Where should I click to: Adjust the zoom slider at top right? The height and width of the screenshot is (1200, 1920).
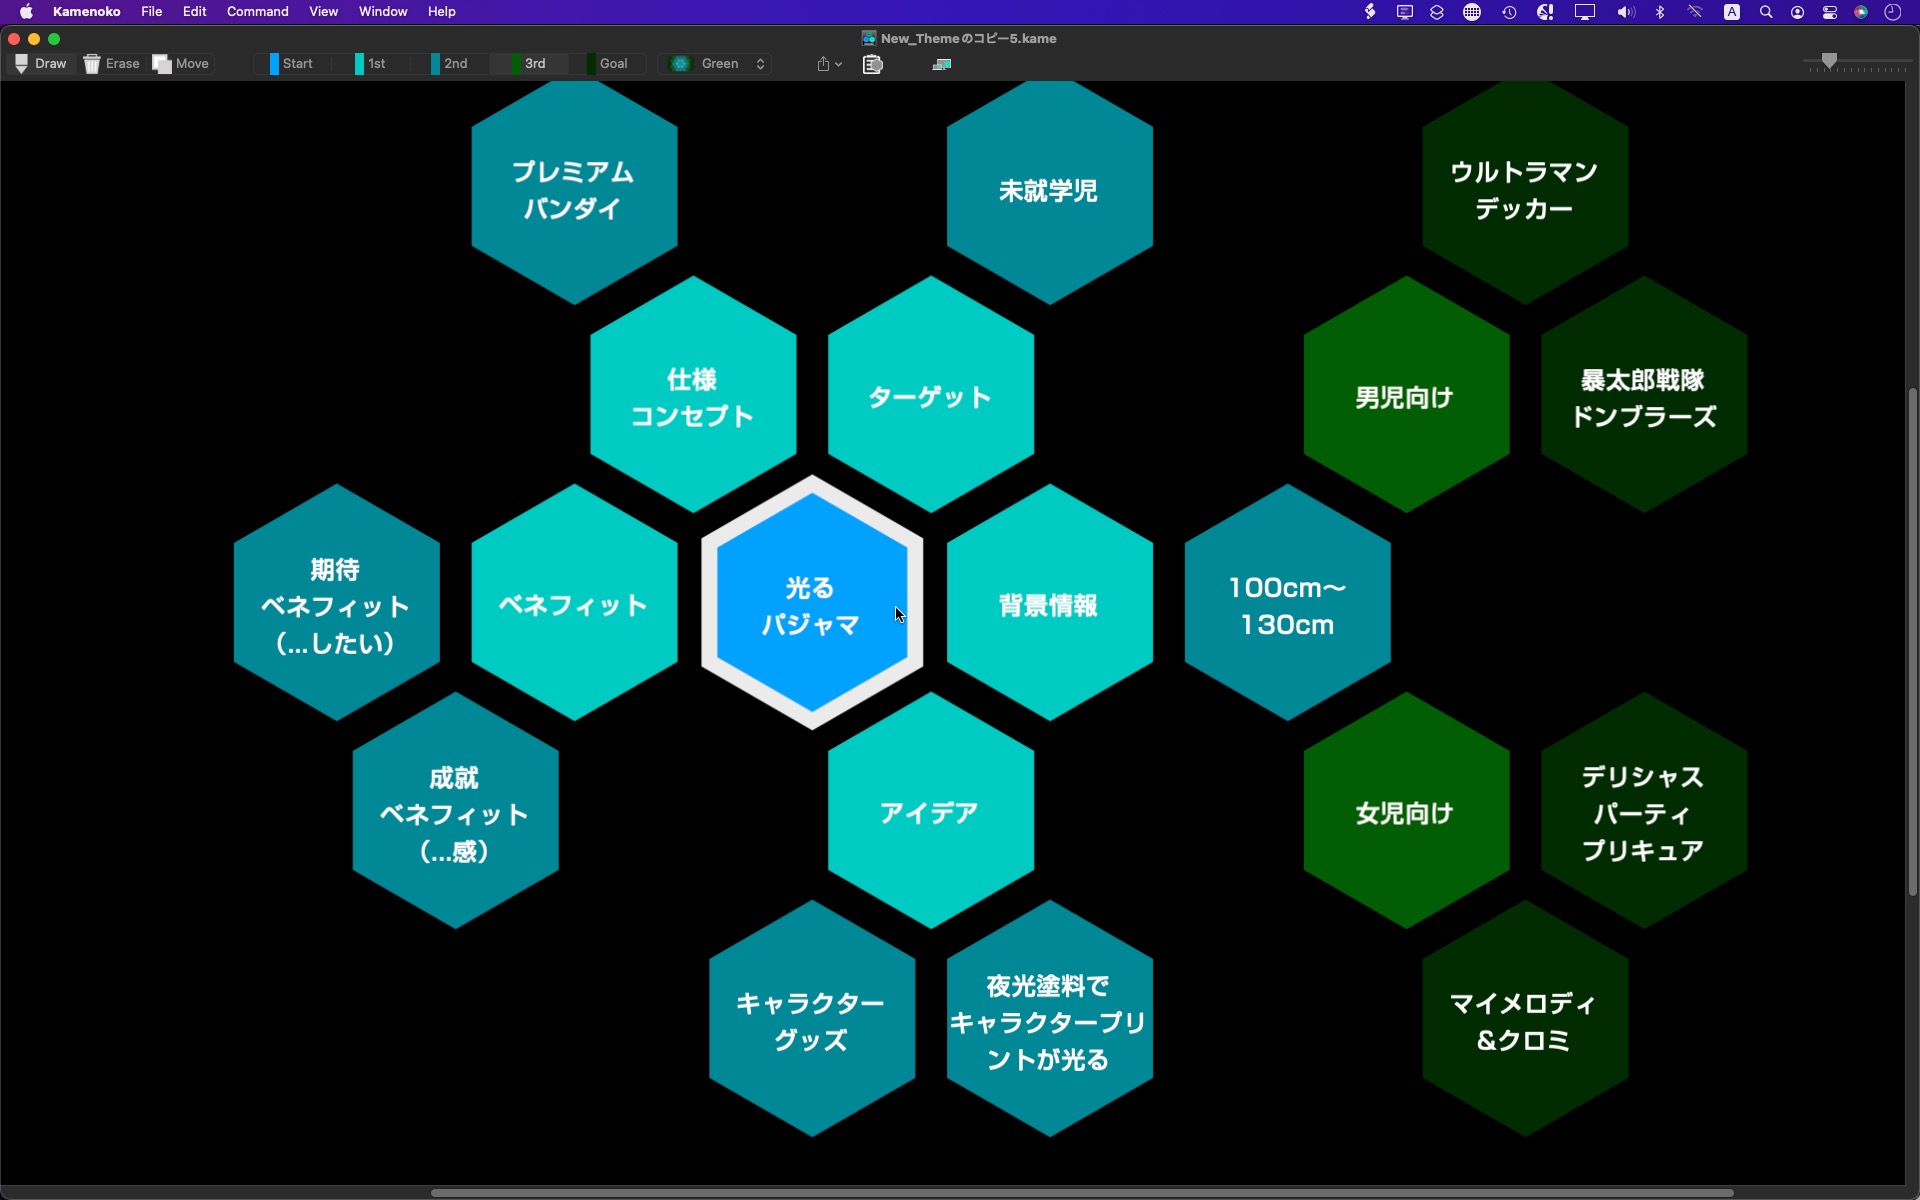coord(1831,62)
